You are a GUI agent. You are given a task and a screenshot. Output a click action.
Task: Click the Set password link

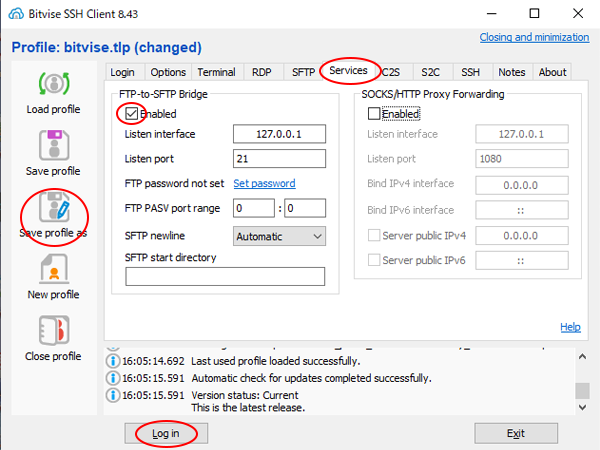264,183
